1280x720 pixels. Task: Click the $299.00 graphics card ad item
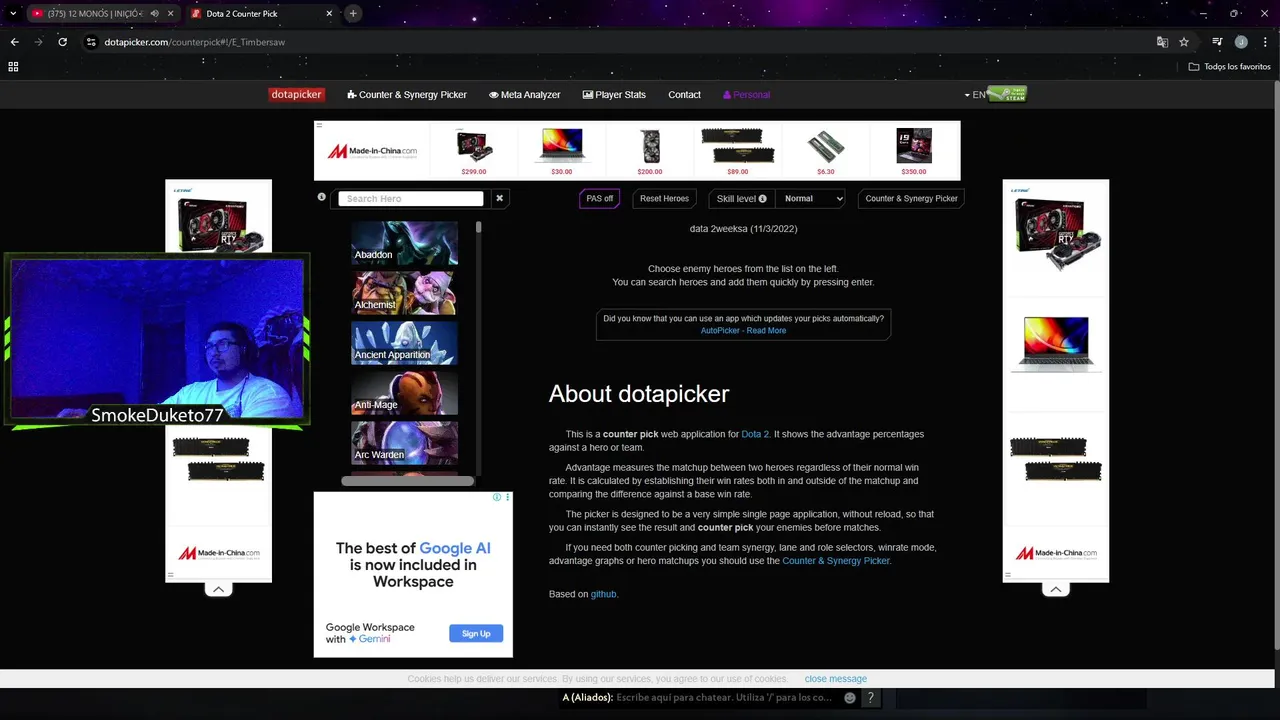click(474, 151)
